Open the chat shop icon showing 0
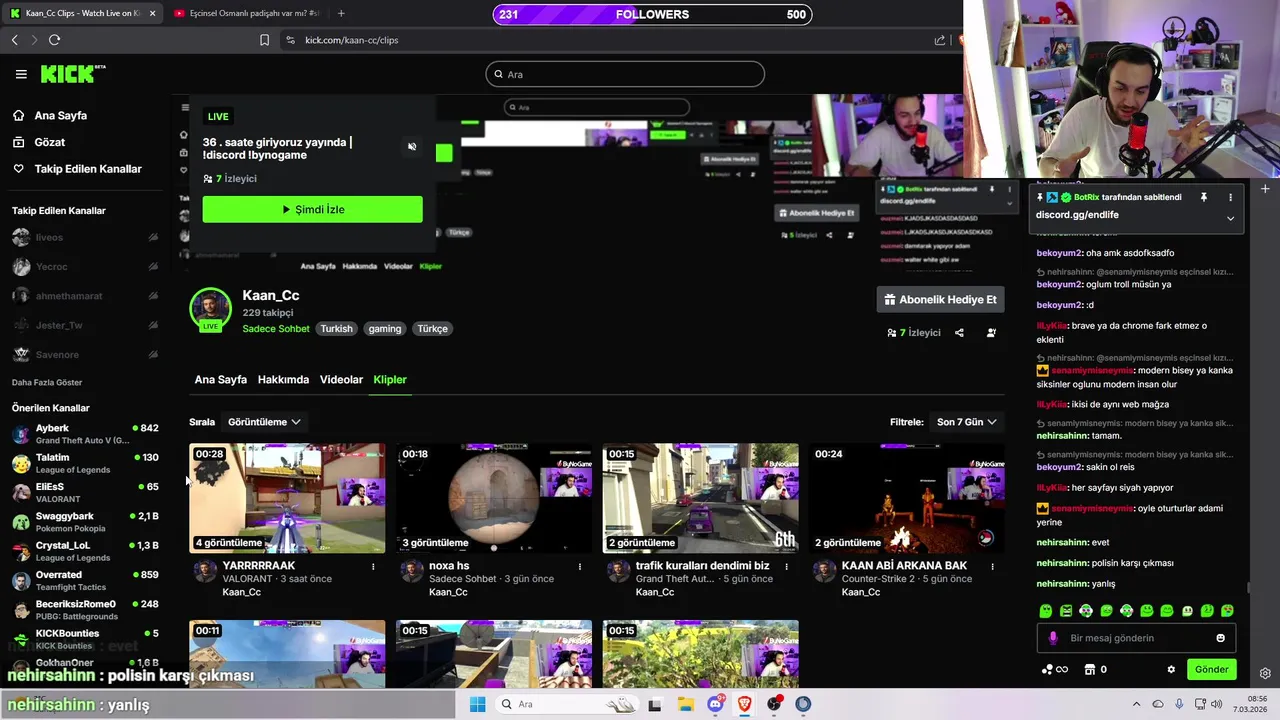Viewport: 1280px width, 720px height. click(x=1096, y=670)
